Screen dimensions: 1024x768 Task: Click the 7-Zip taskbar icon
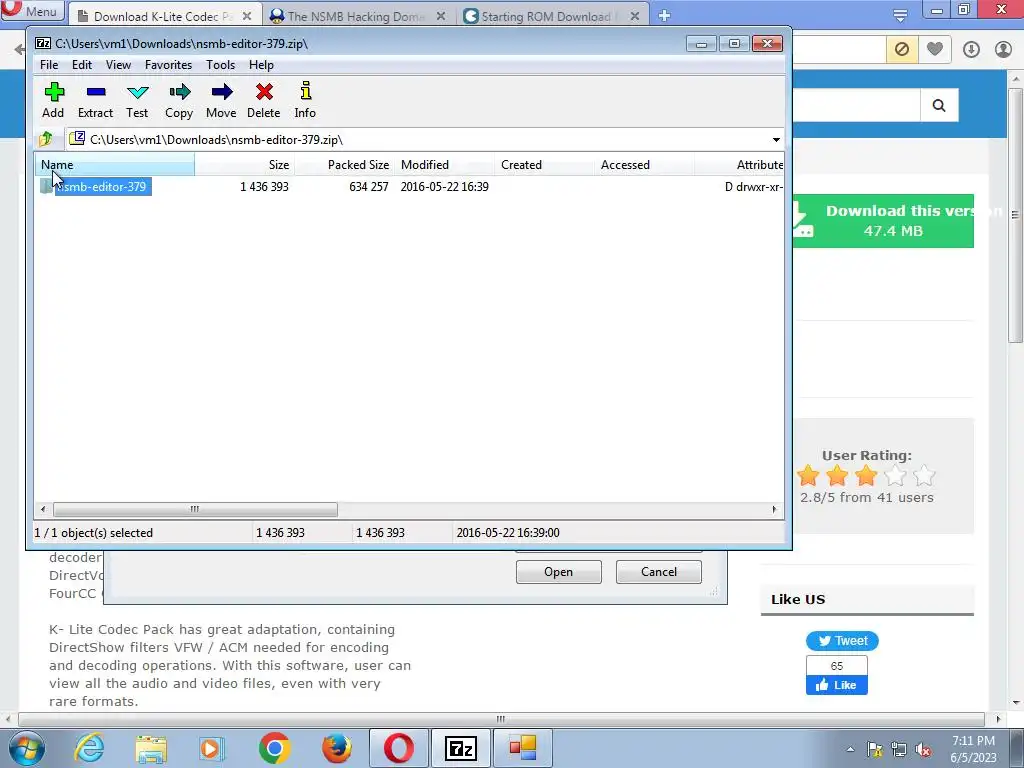(461, 748)
